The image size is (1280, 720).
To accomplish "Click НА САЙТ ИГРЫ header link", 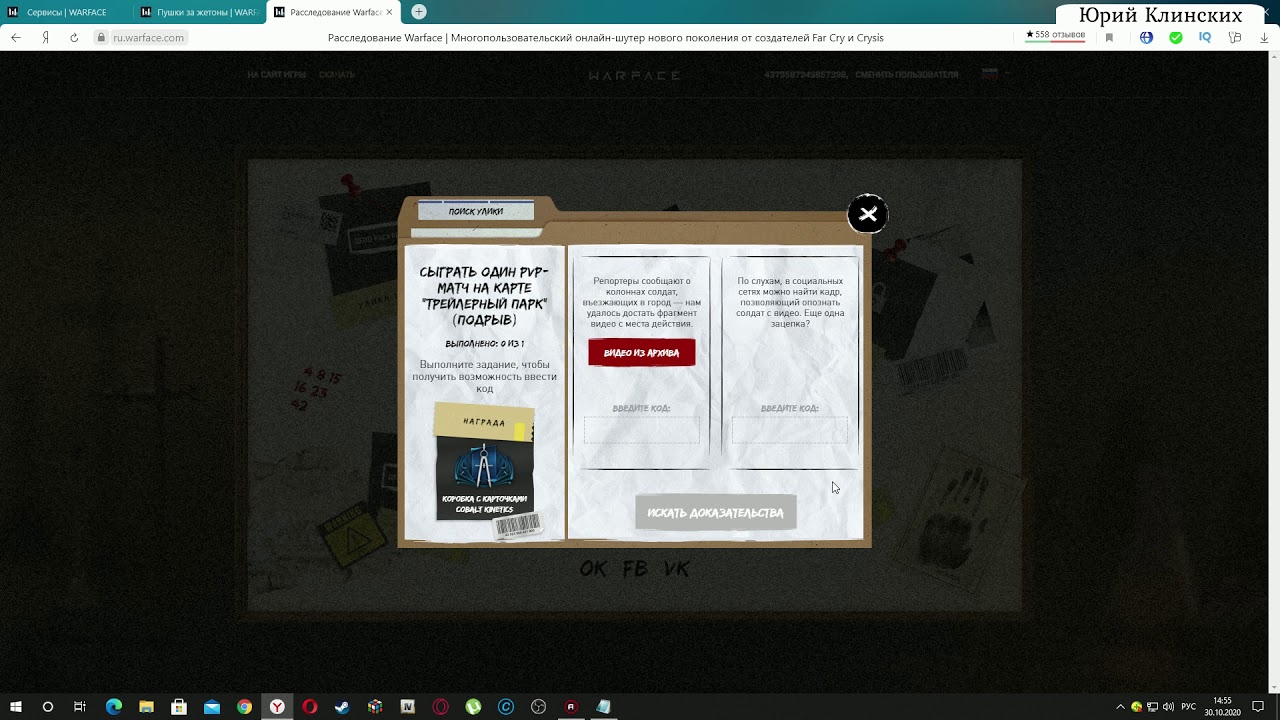I will (x=277, y=75).
